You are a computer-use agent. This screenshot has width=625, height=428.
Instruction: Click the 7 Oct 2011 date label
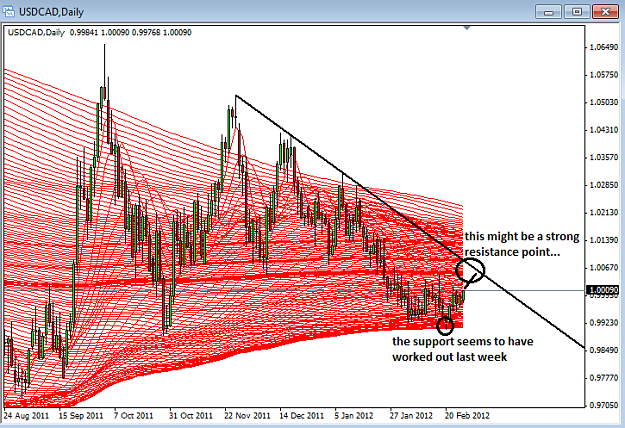[x=134, y=416]
